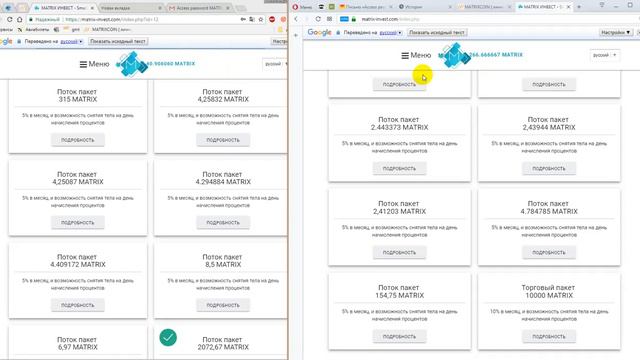The height and width of the screenshot is (360, 640).
Task: Open the Настройки dropdown in Opera translate bar
Action: tap(616, 33)
